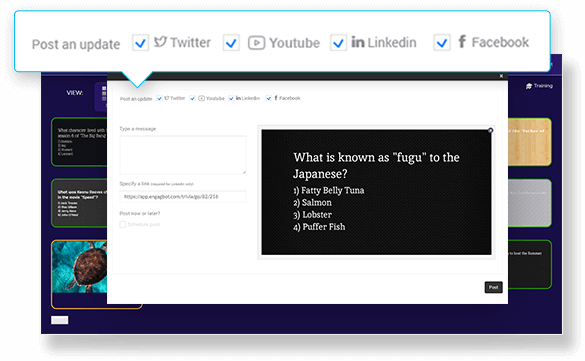Click the Specify a link field
The width and height of the screenshot is (585, 361).
pyautogui.click(x=183, y=197)
